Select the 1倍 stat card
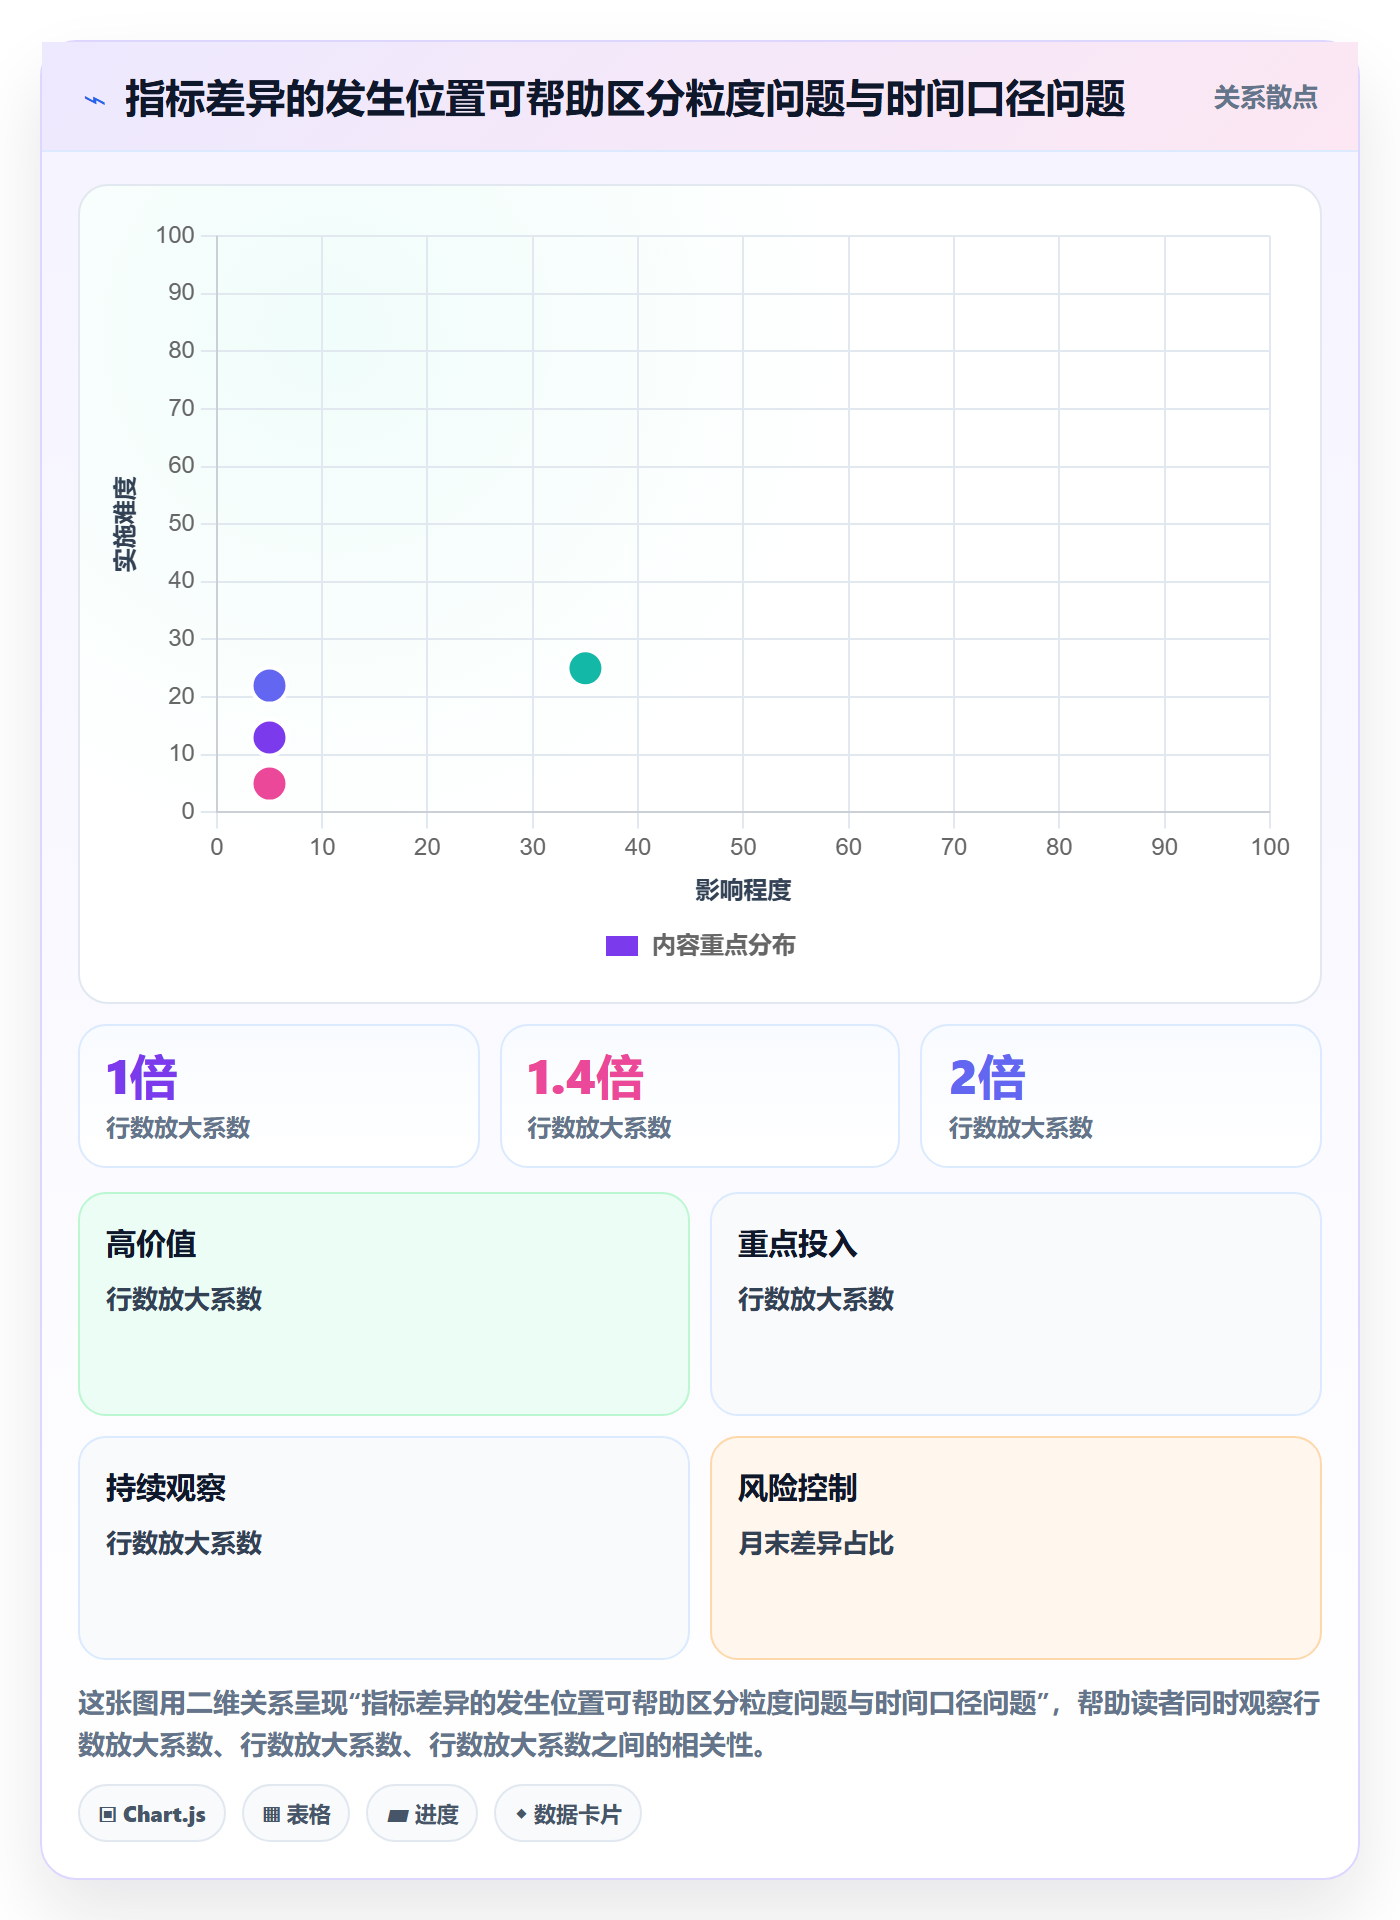Image resolution: width=1400 pixels, height=1920 pixels. 279,1096
